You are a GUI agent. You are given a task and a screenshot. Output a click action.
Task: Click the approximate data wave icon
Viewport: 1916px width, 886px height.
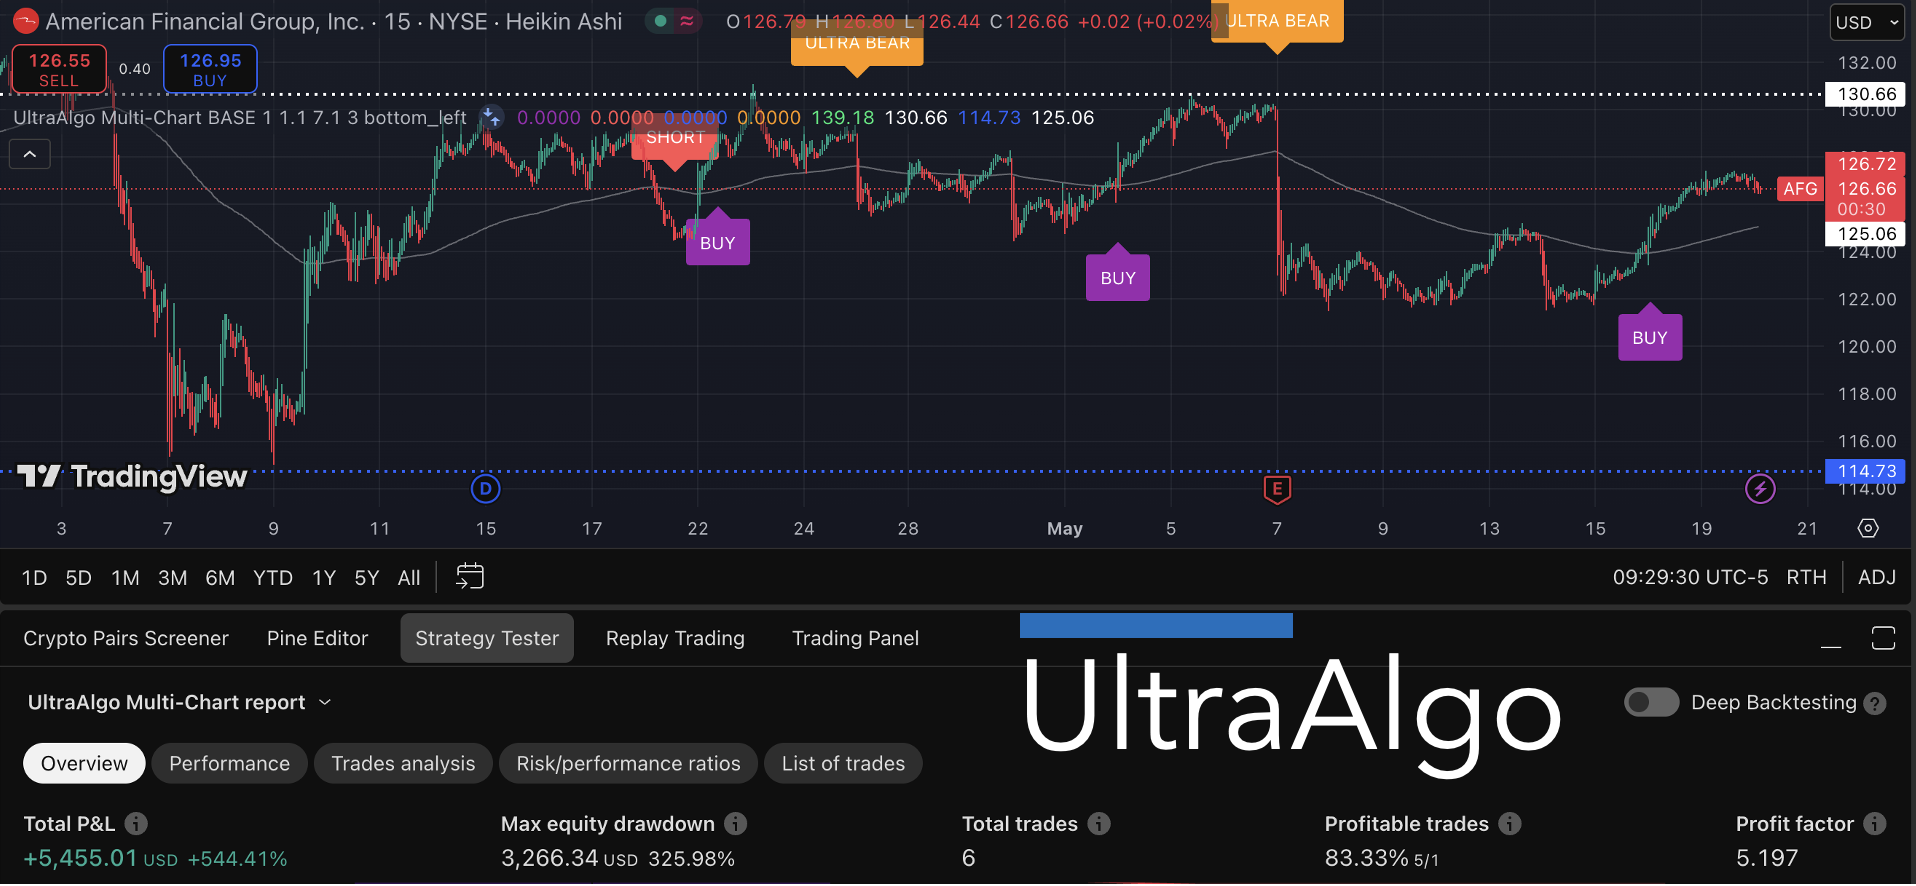[x=687, y=21]
